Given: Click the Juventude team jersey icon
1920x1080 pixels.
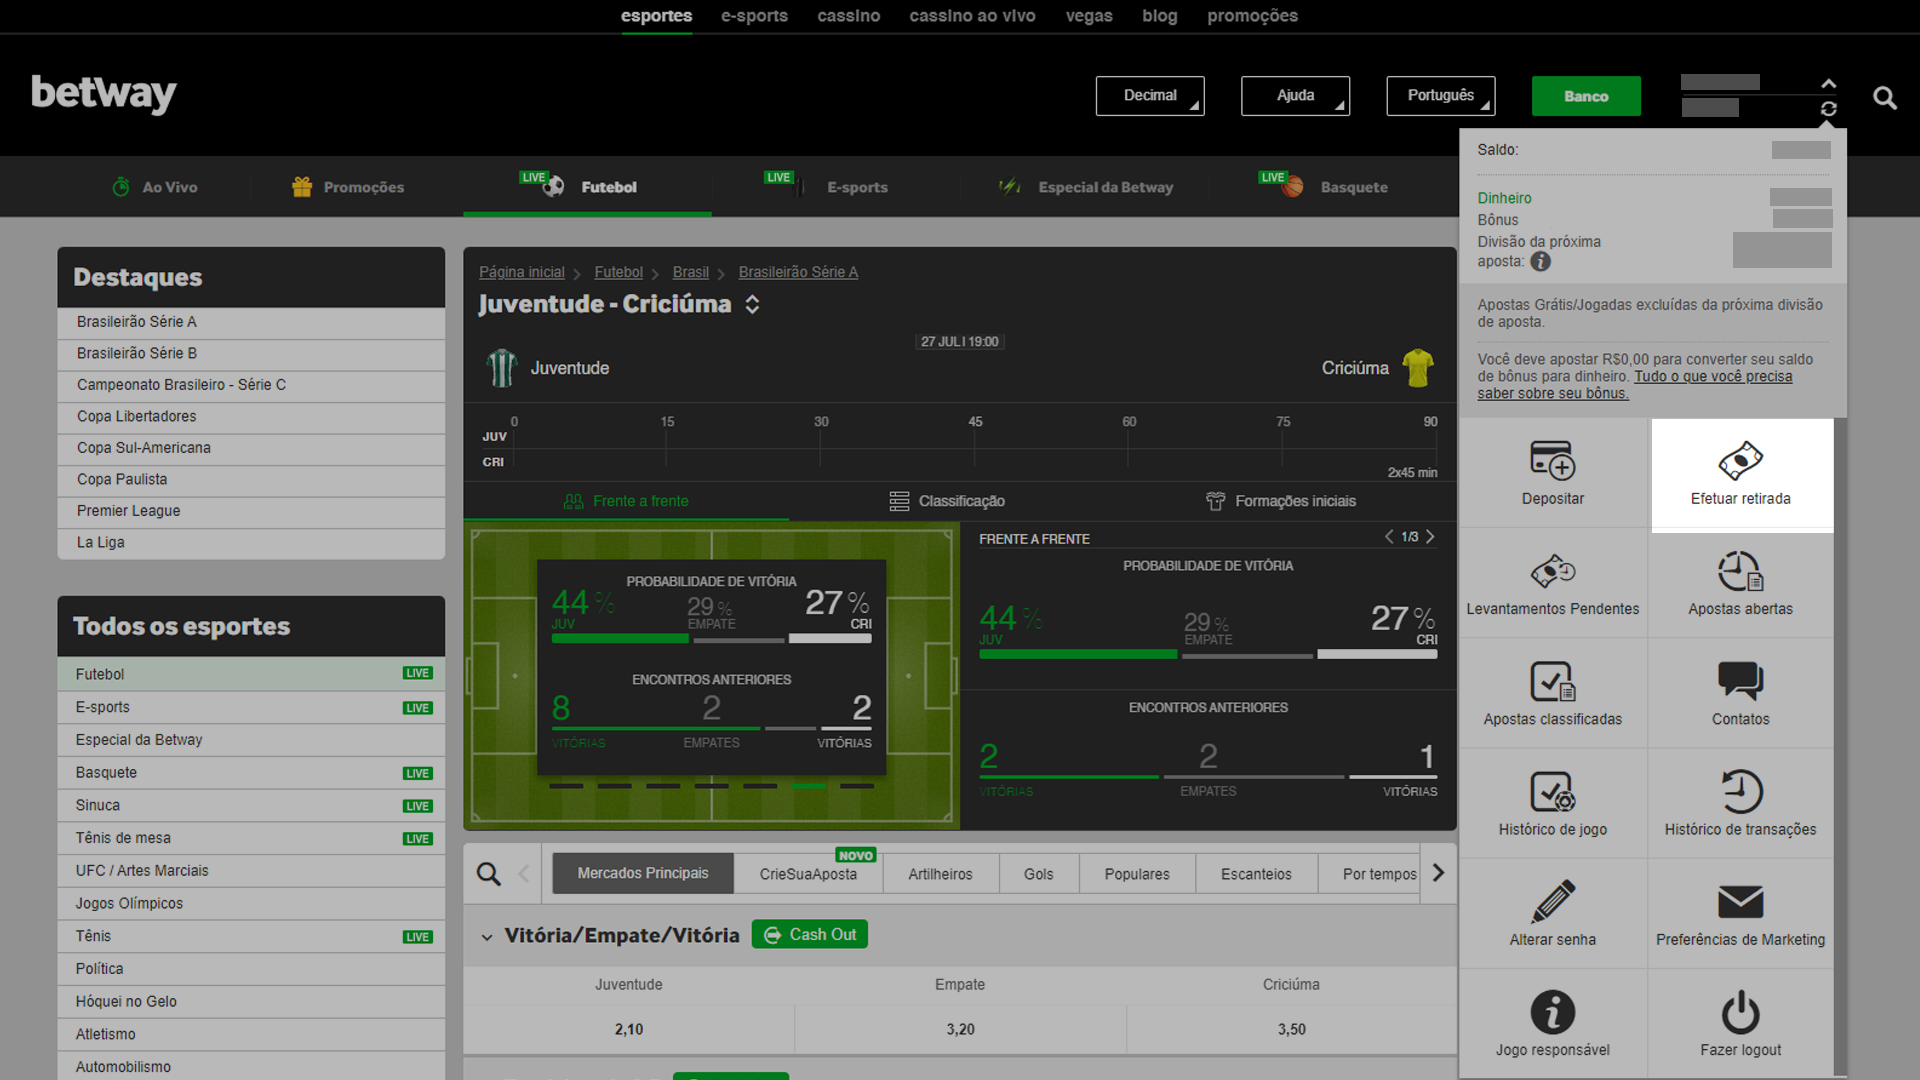Looking at the screenshot, I should (x=501, y=368).
